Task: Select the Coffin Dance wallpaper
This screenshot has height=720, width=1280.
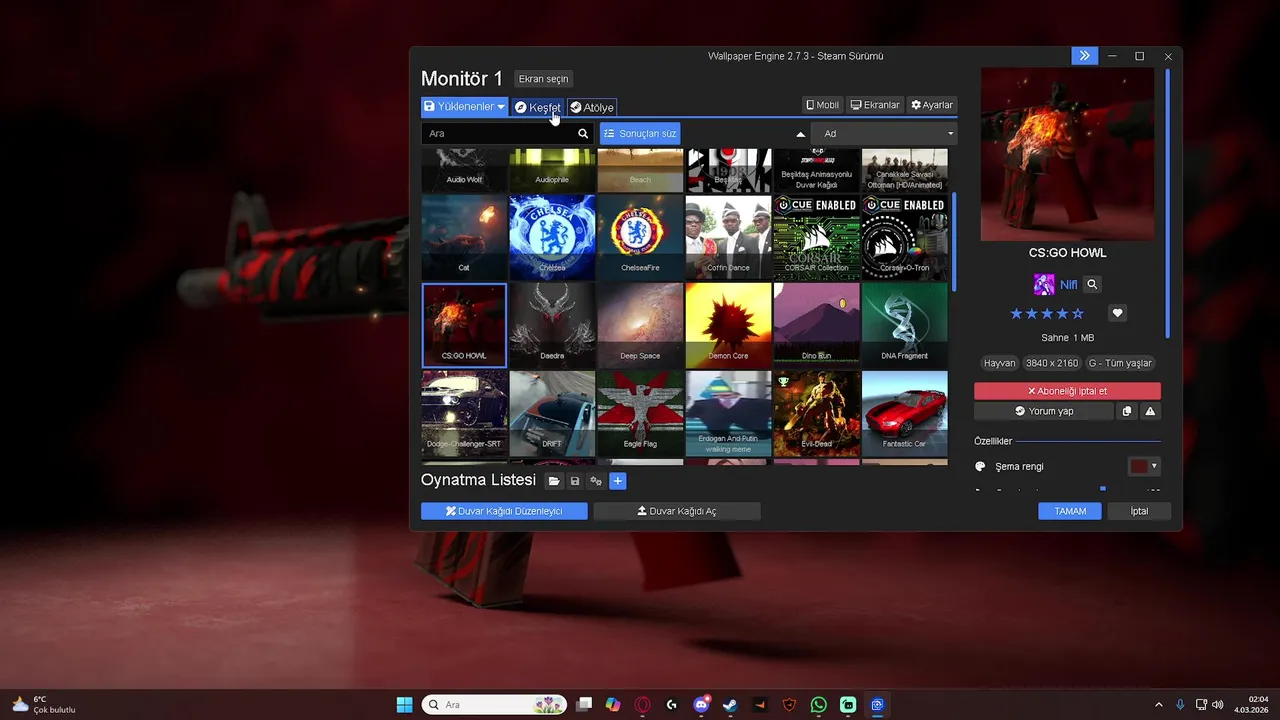Action: pos(728,238)
